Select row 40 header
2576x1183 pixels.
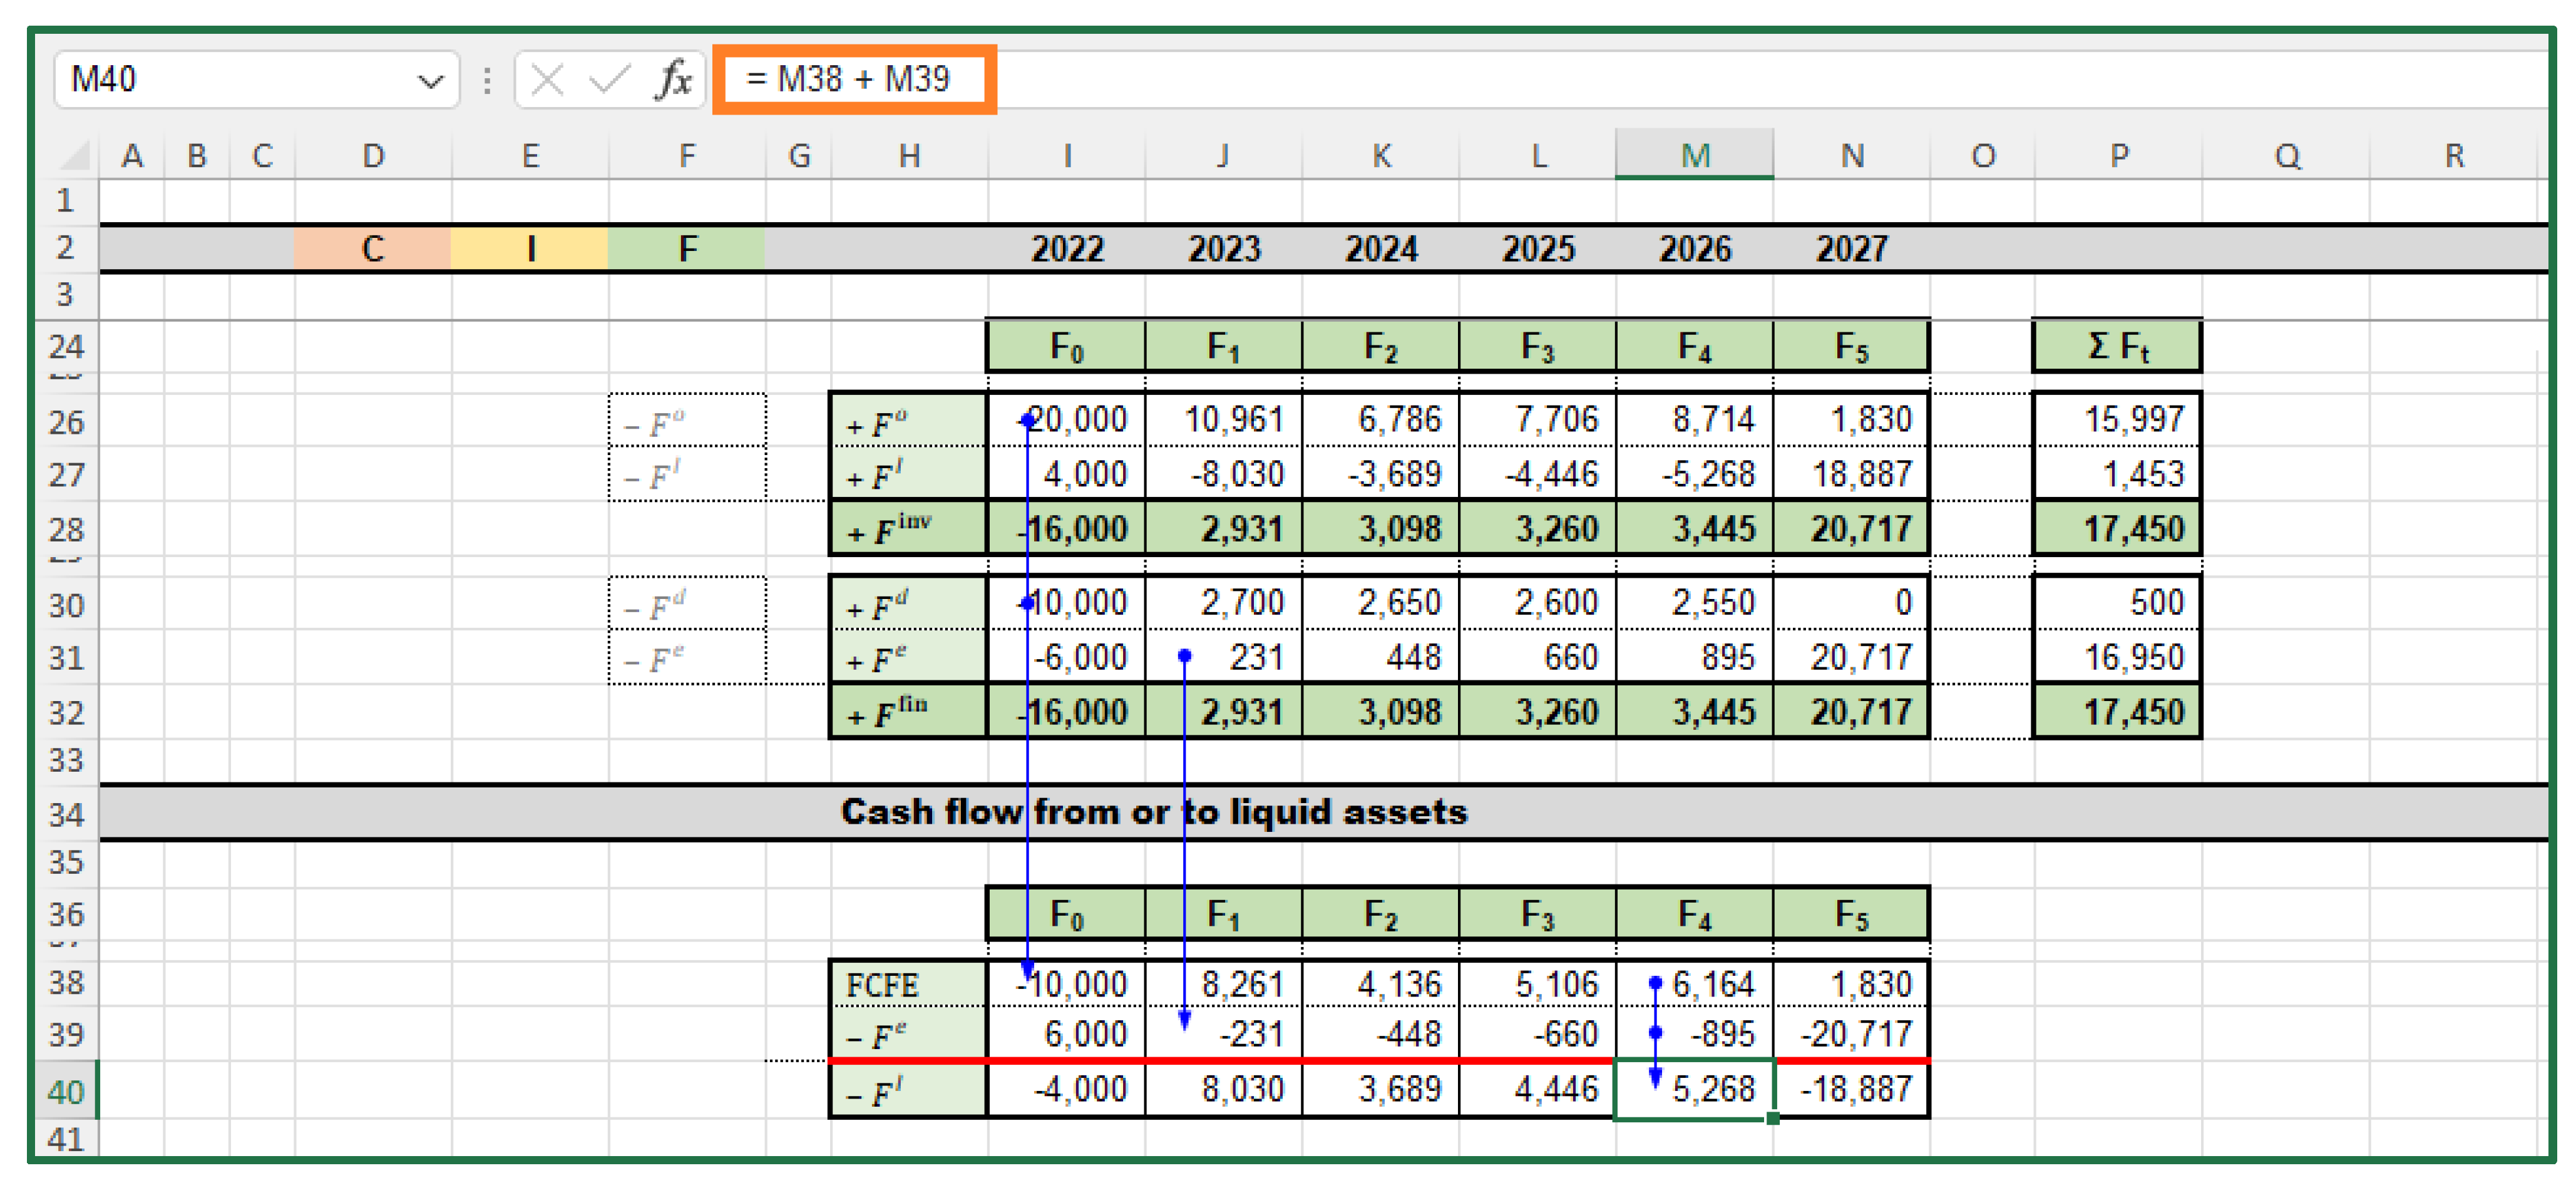[x=66, y=1090]
